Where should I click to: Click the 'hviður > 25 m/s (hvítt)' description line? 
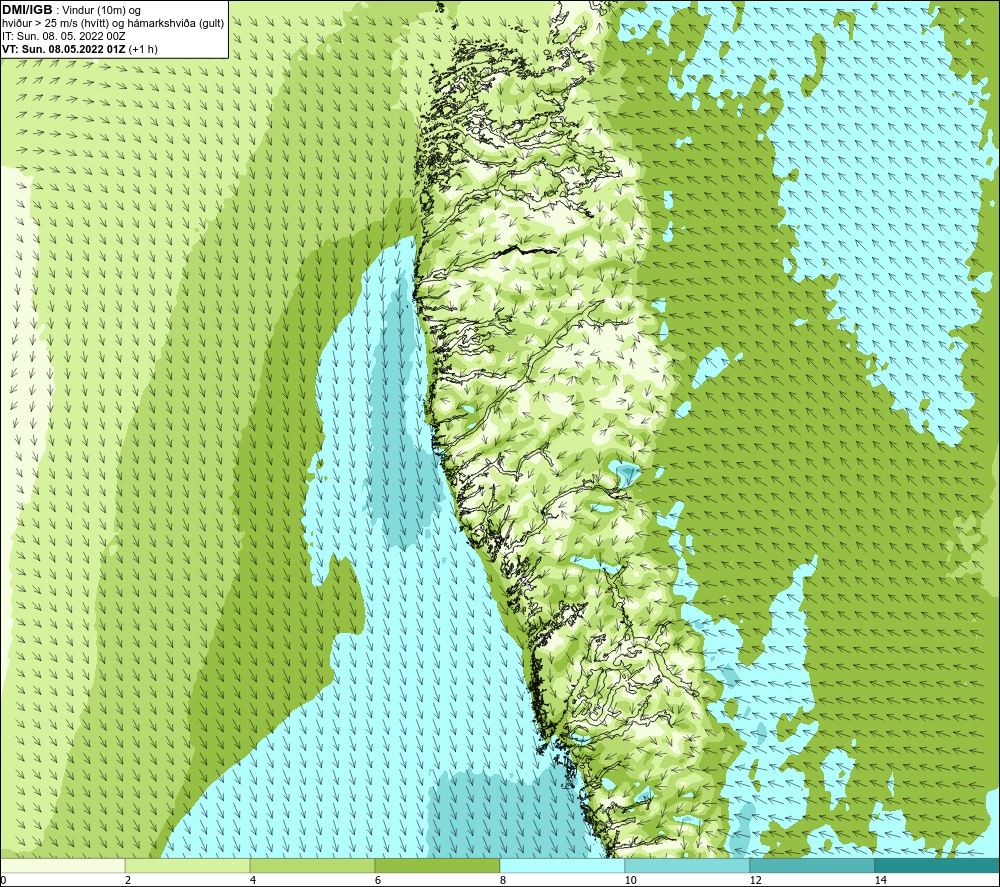[x=113, y=24]
